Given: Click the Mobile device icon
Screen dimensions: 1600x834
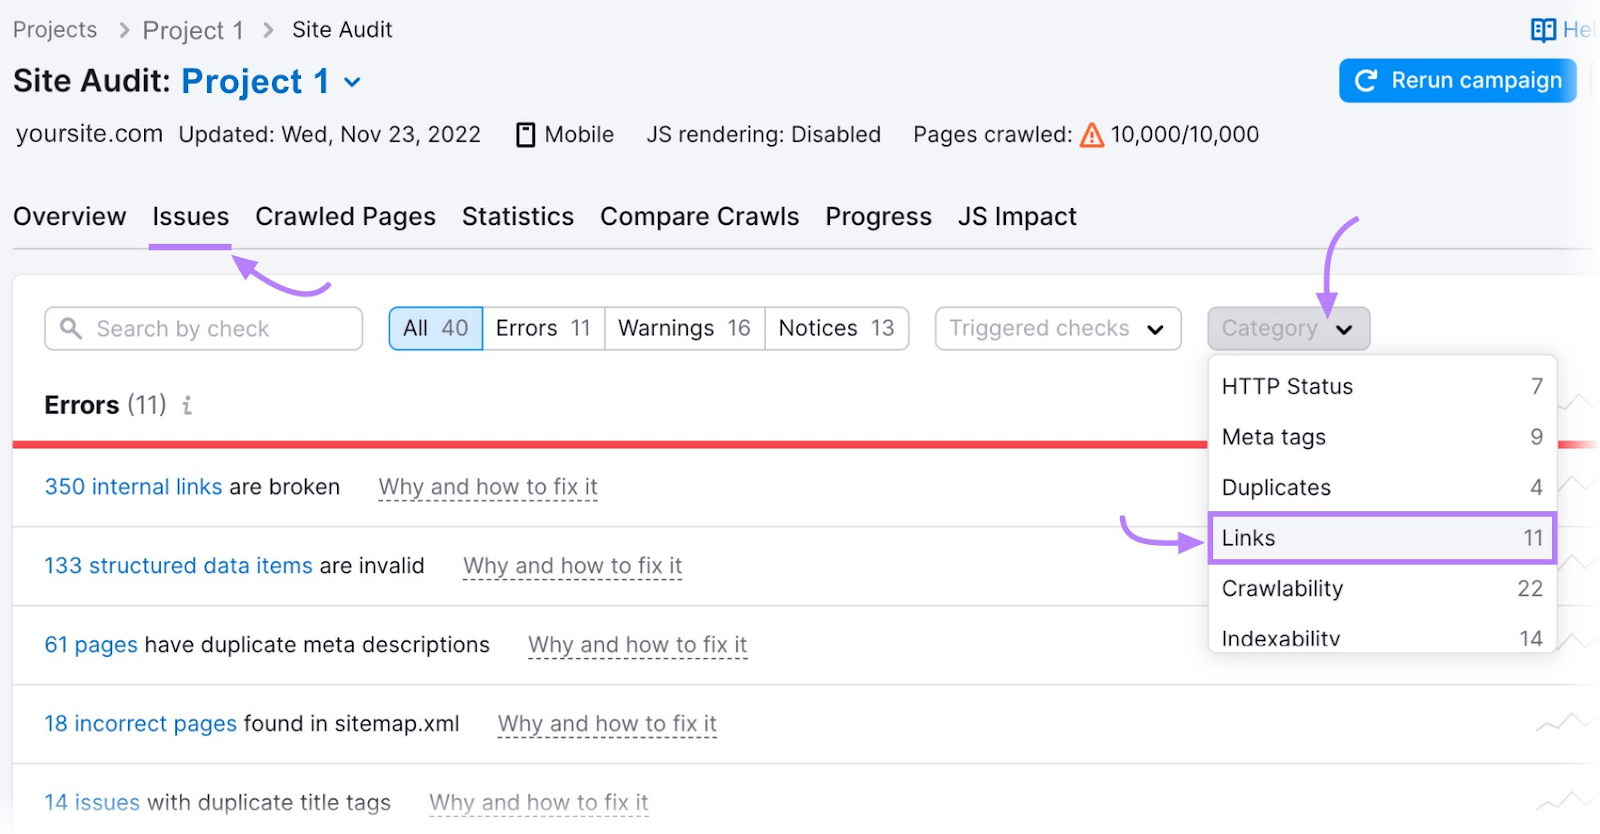Looking at the screenshot, I should tap(525, 135).
